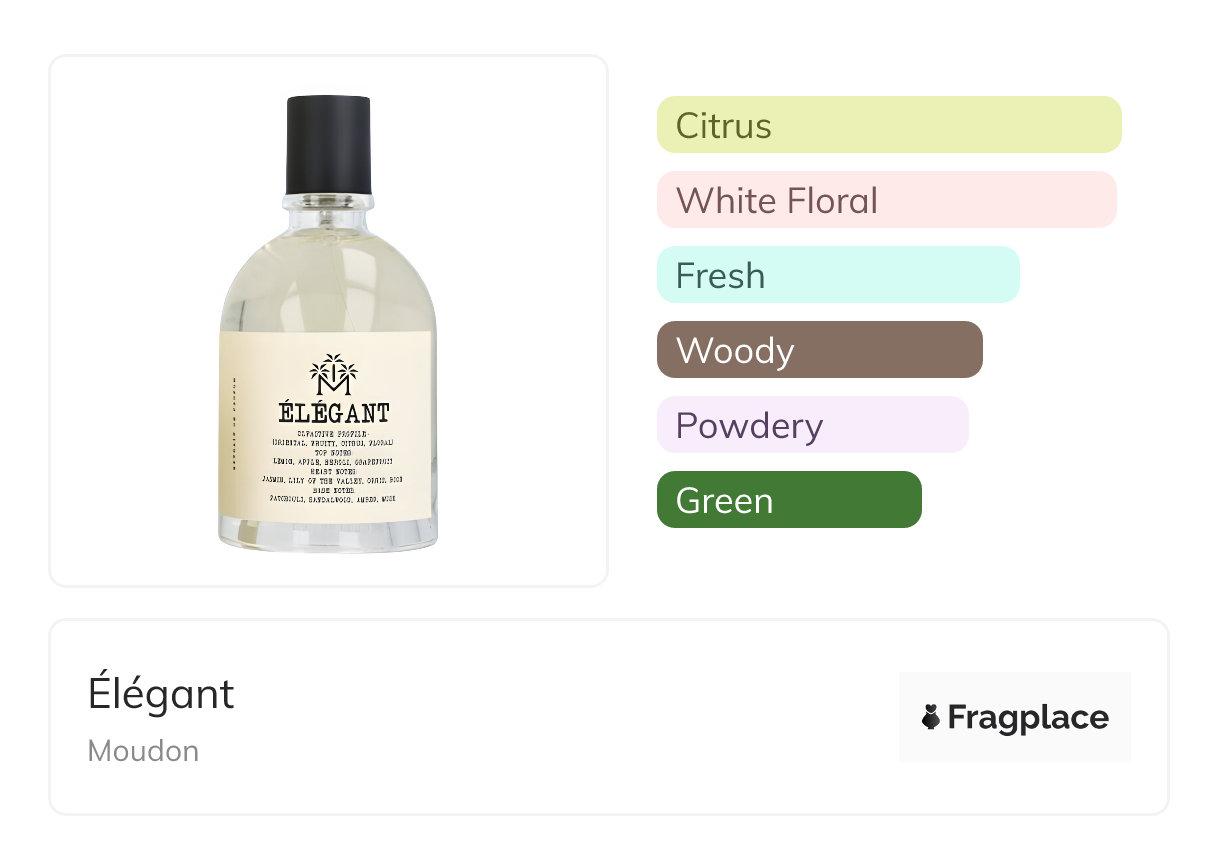Click the Woody accord bar

[819, 350]
